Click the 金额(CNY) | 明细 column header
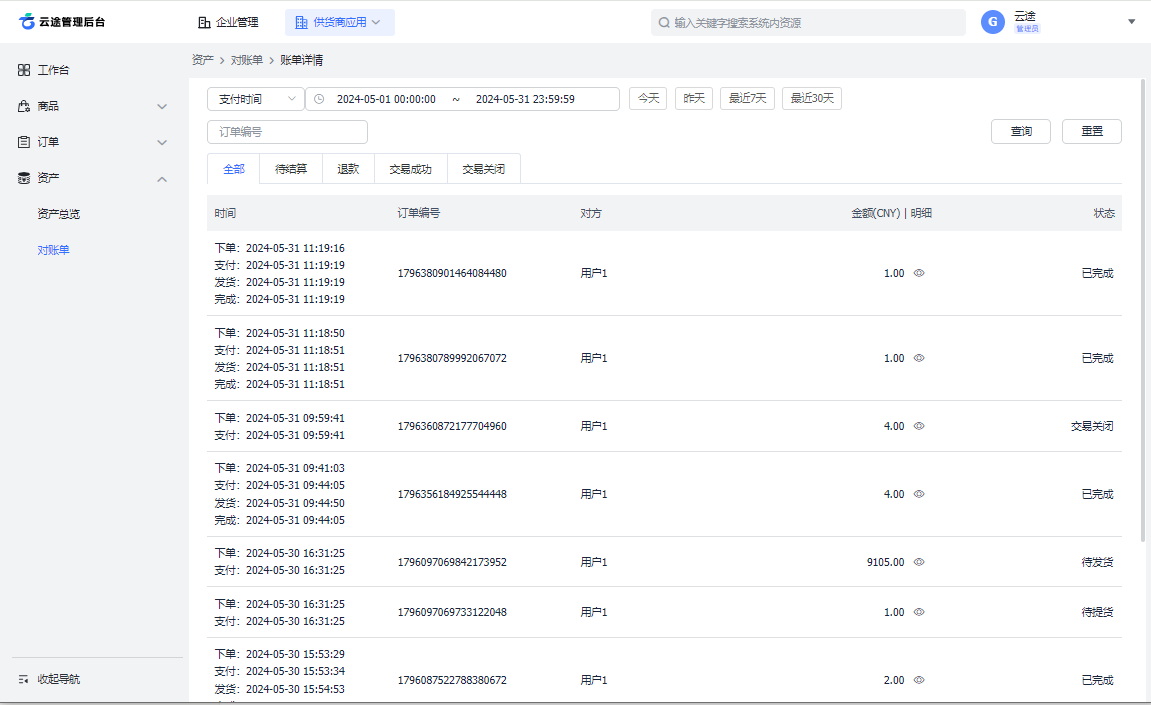 pyautogui.click(x=891, y=213)
